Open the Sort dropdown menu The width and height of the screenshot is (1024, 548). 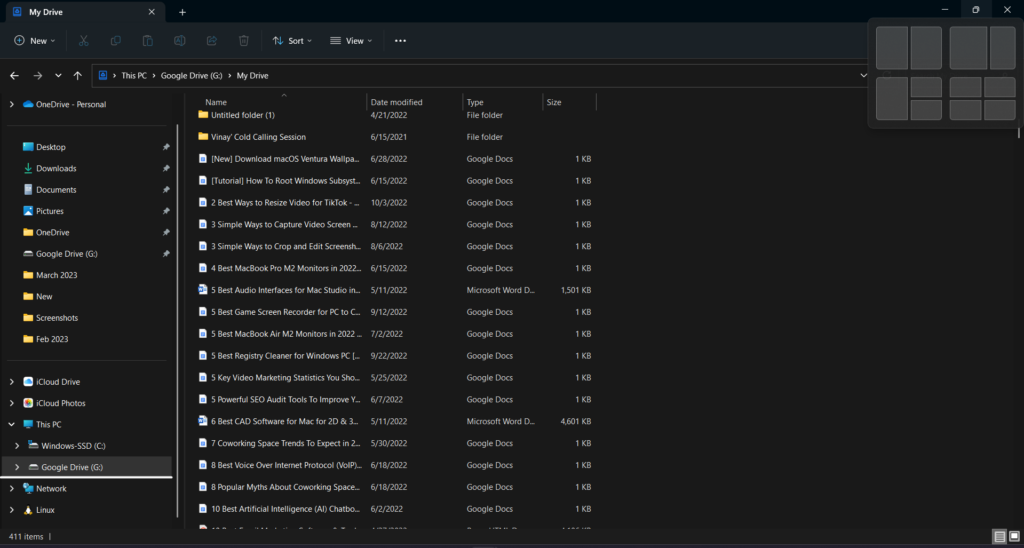tap(292, 41)
